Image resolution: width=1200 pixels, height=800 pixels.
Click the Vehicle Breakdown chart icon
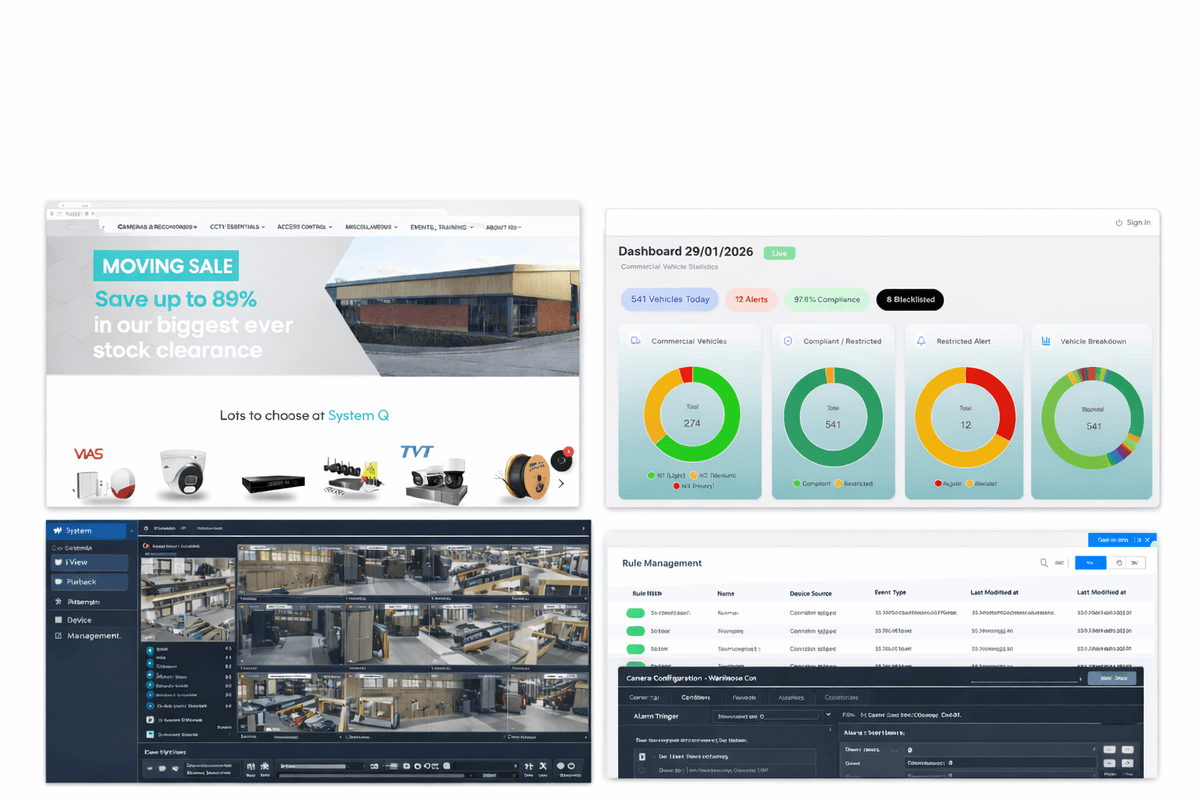point(1047,340)
